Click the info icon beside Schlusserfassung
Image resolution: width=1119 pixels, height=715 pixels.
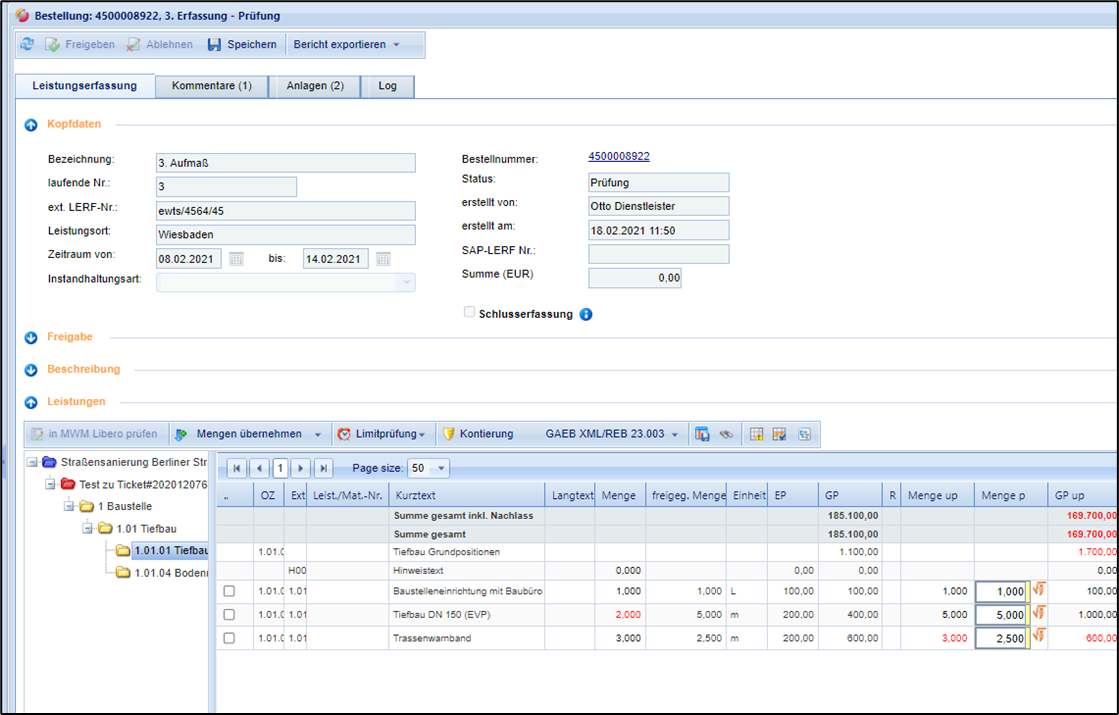click(586, 314)
